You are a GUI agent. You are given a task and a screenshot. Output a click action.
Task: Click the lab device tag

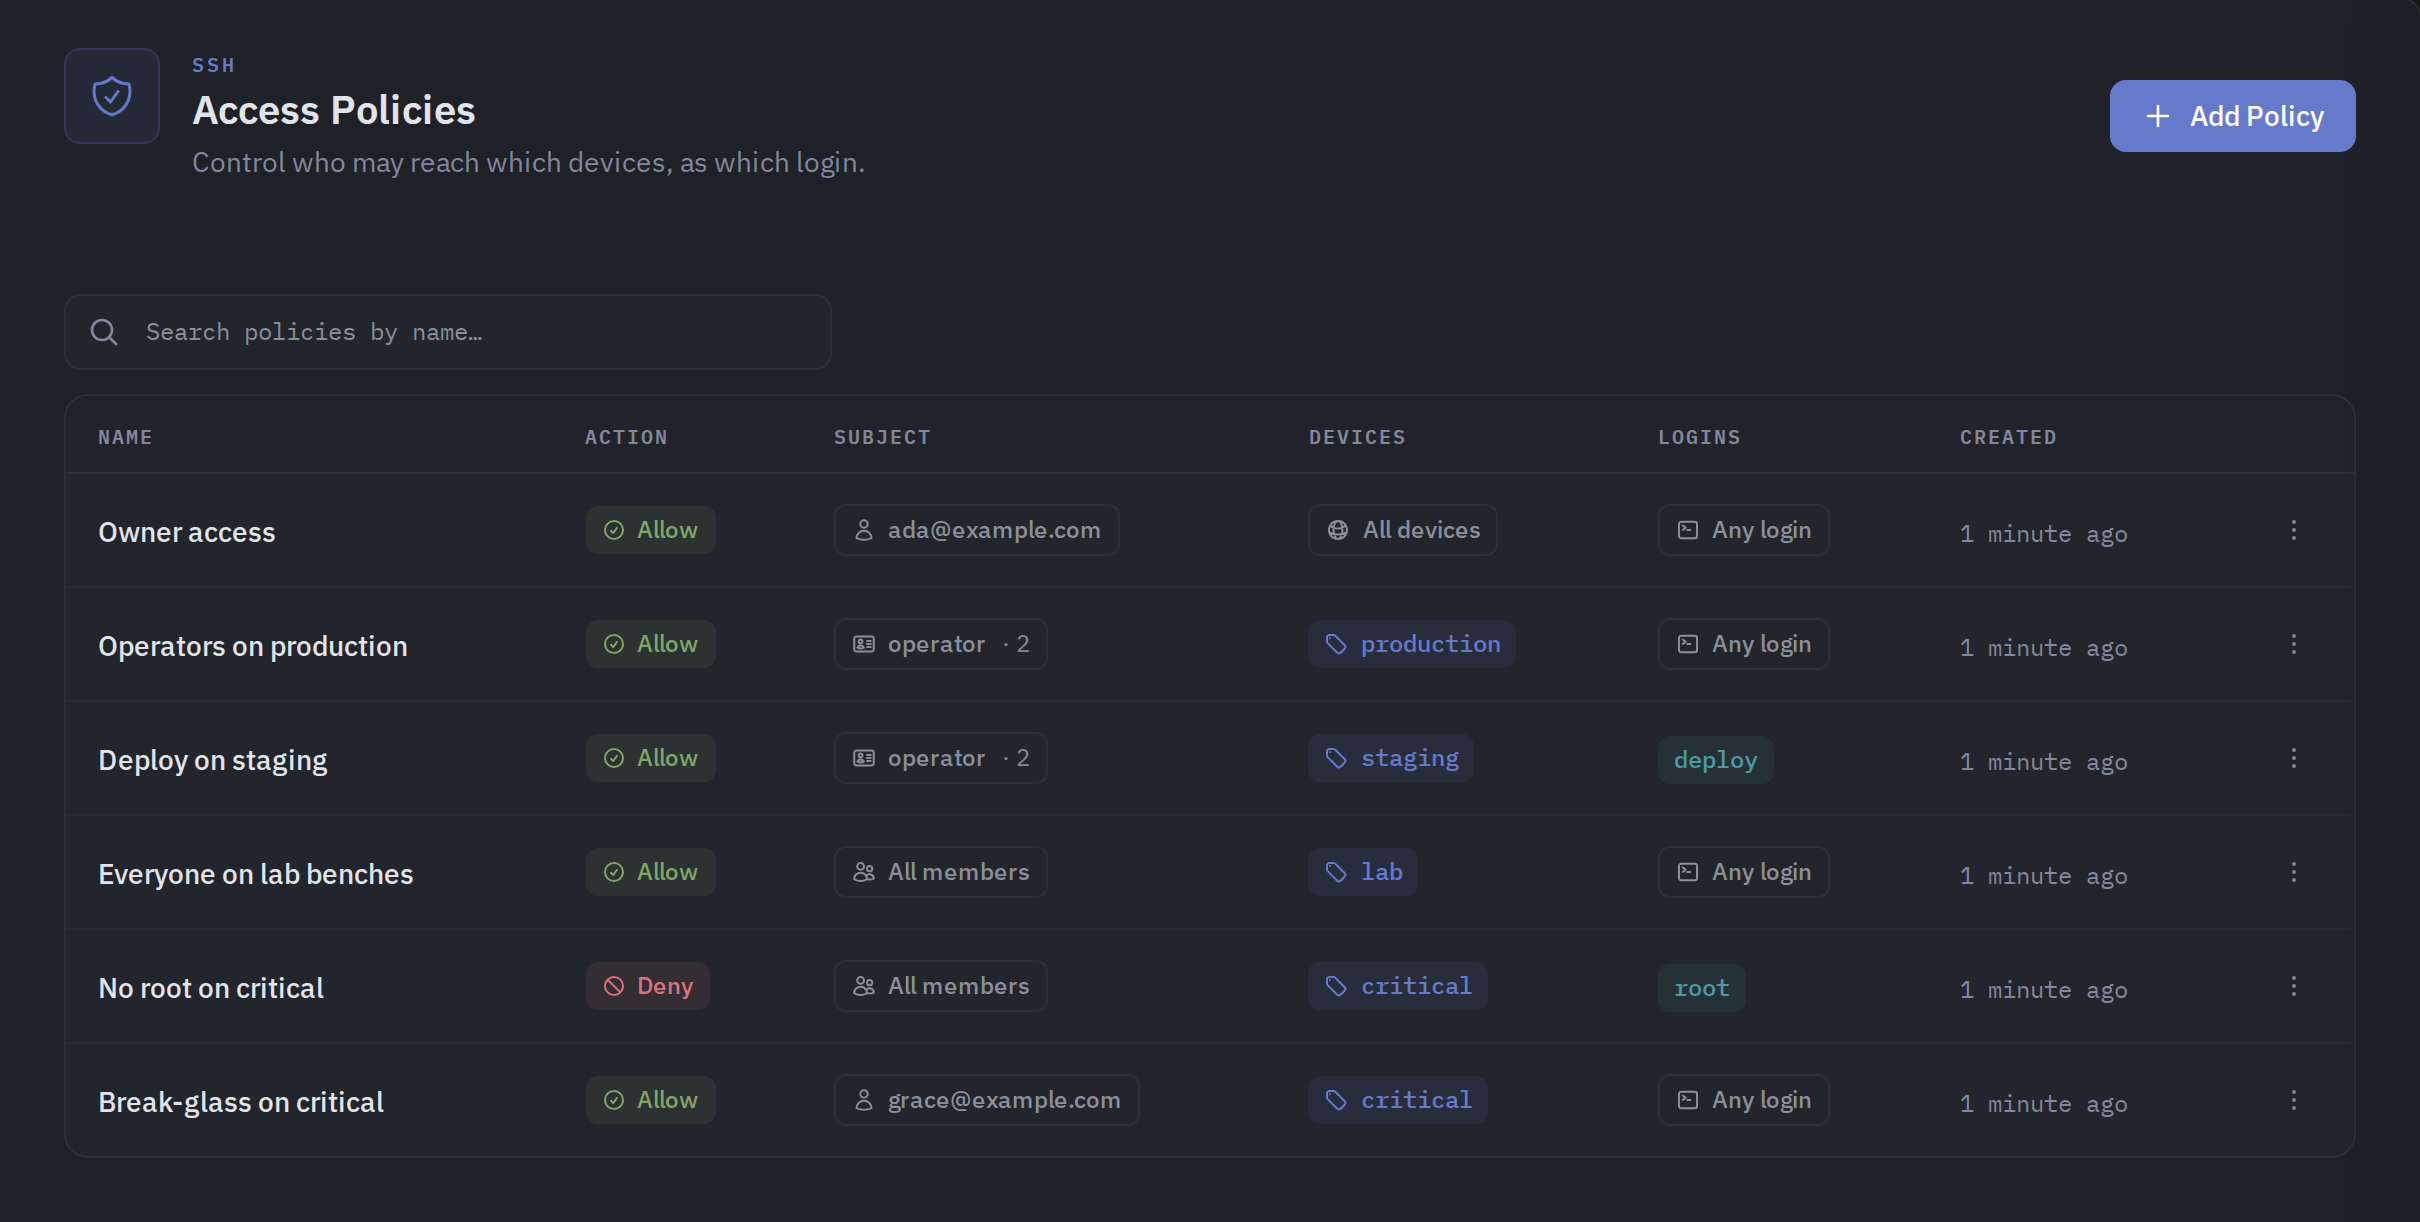click(1363, 872)
